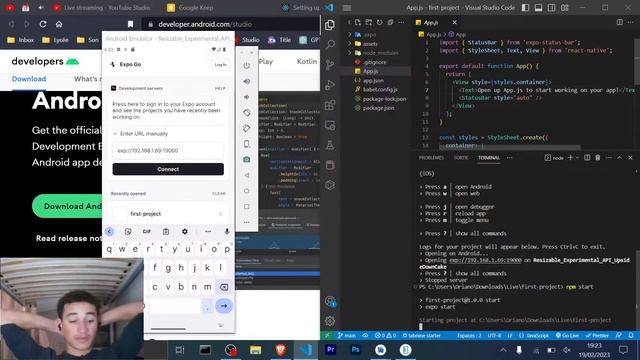Open the Testing flask view in VS Code
This screenshot has height=360, width=640.
pyautogui.click(x=330, y=145)
